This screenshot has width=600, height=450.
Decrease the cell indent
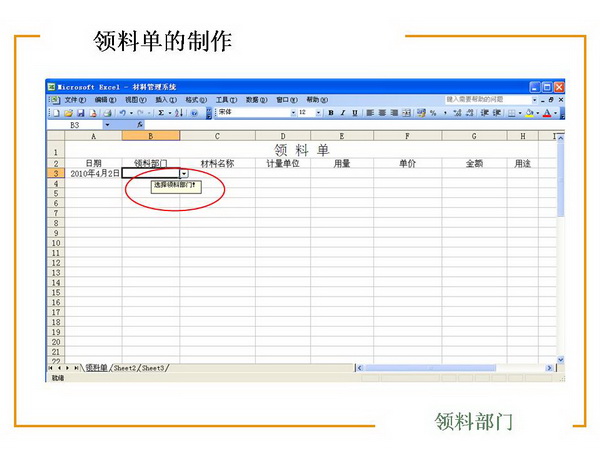(x=485, y=113)
